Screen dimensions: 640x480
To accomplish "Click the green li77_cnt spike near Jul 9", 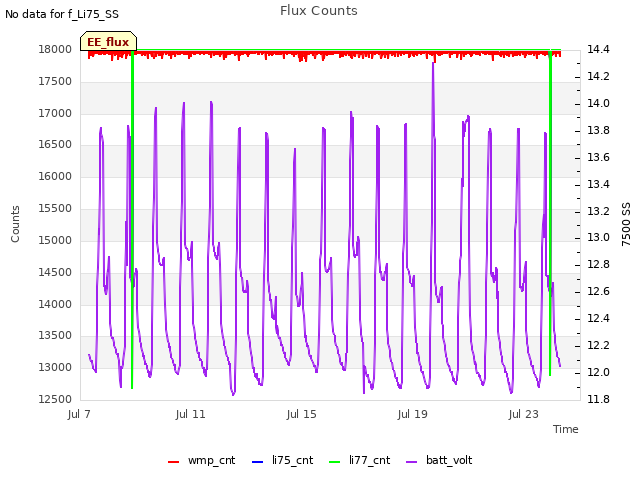I will click(x=132, y=219).
